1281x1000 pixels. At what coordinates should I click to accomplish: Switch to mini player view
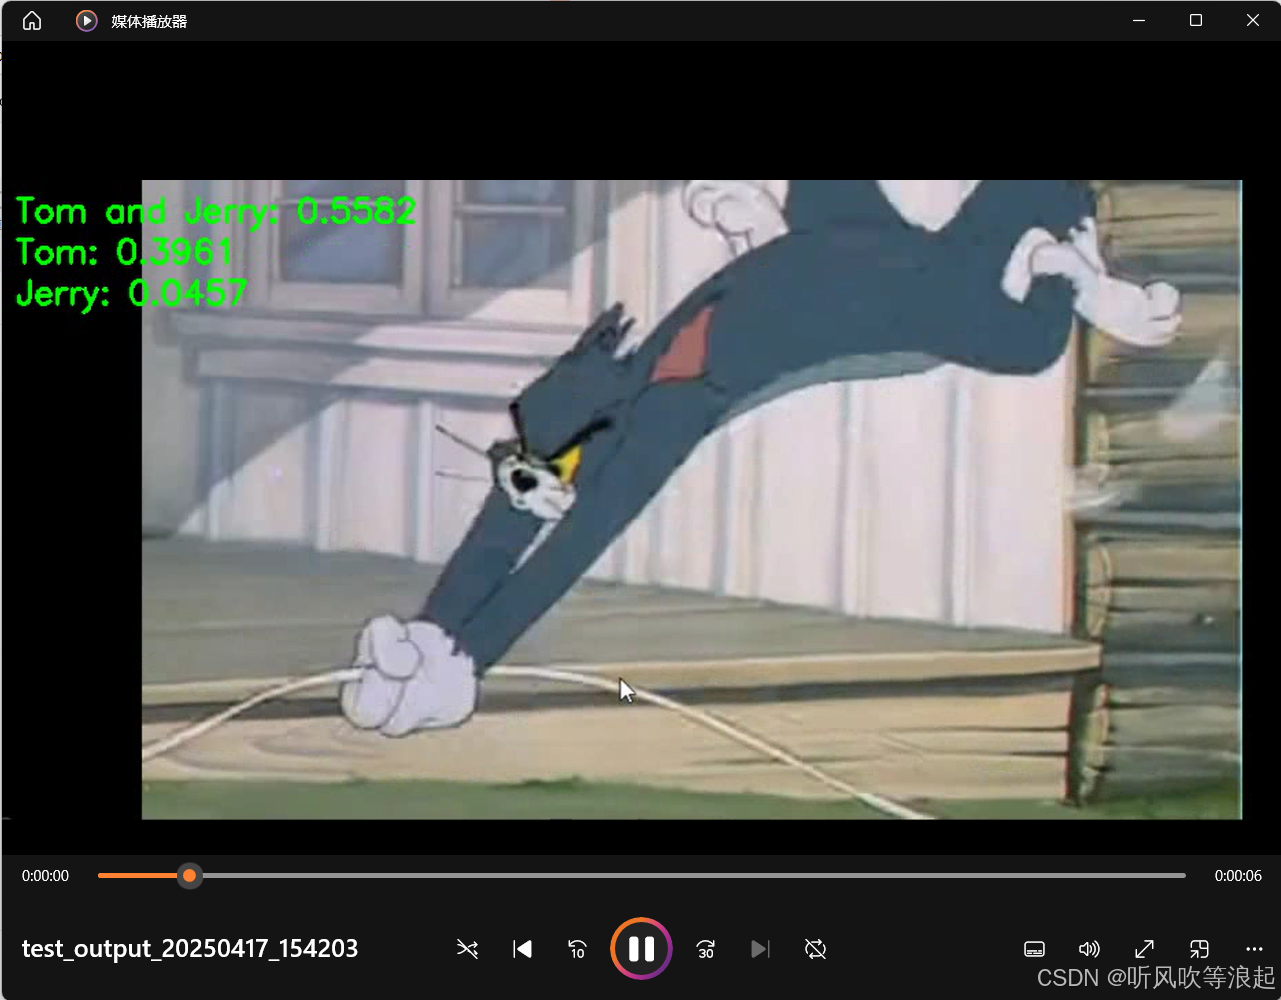click(1199, 949)
